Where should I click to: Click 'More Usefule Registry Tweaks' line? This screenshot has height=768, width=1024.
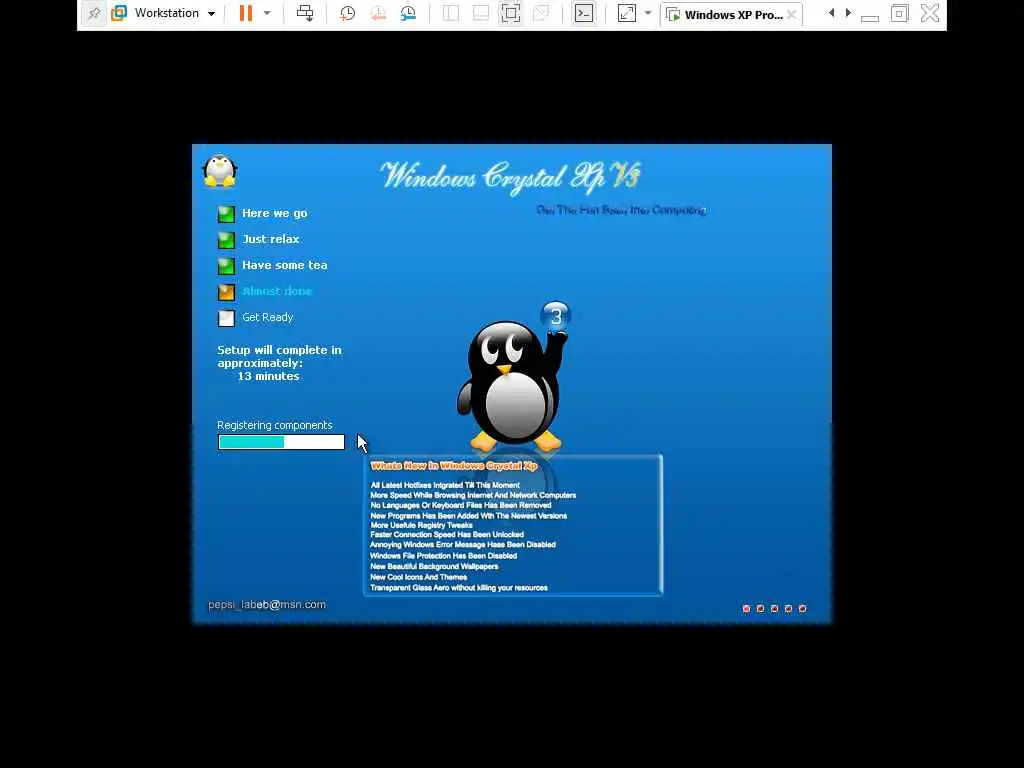[x=421, y=525]
